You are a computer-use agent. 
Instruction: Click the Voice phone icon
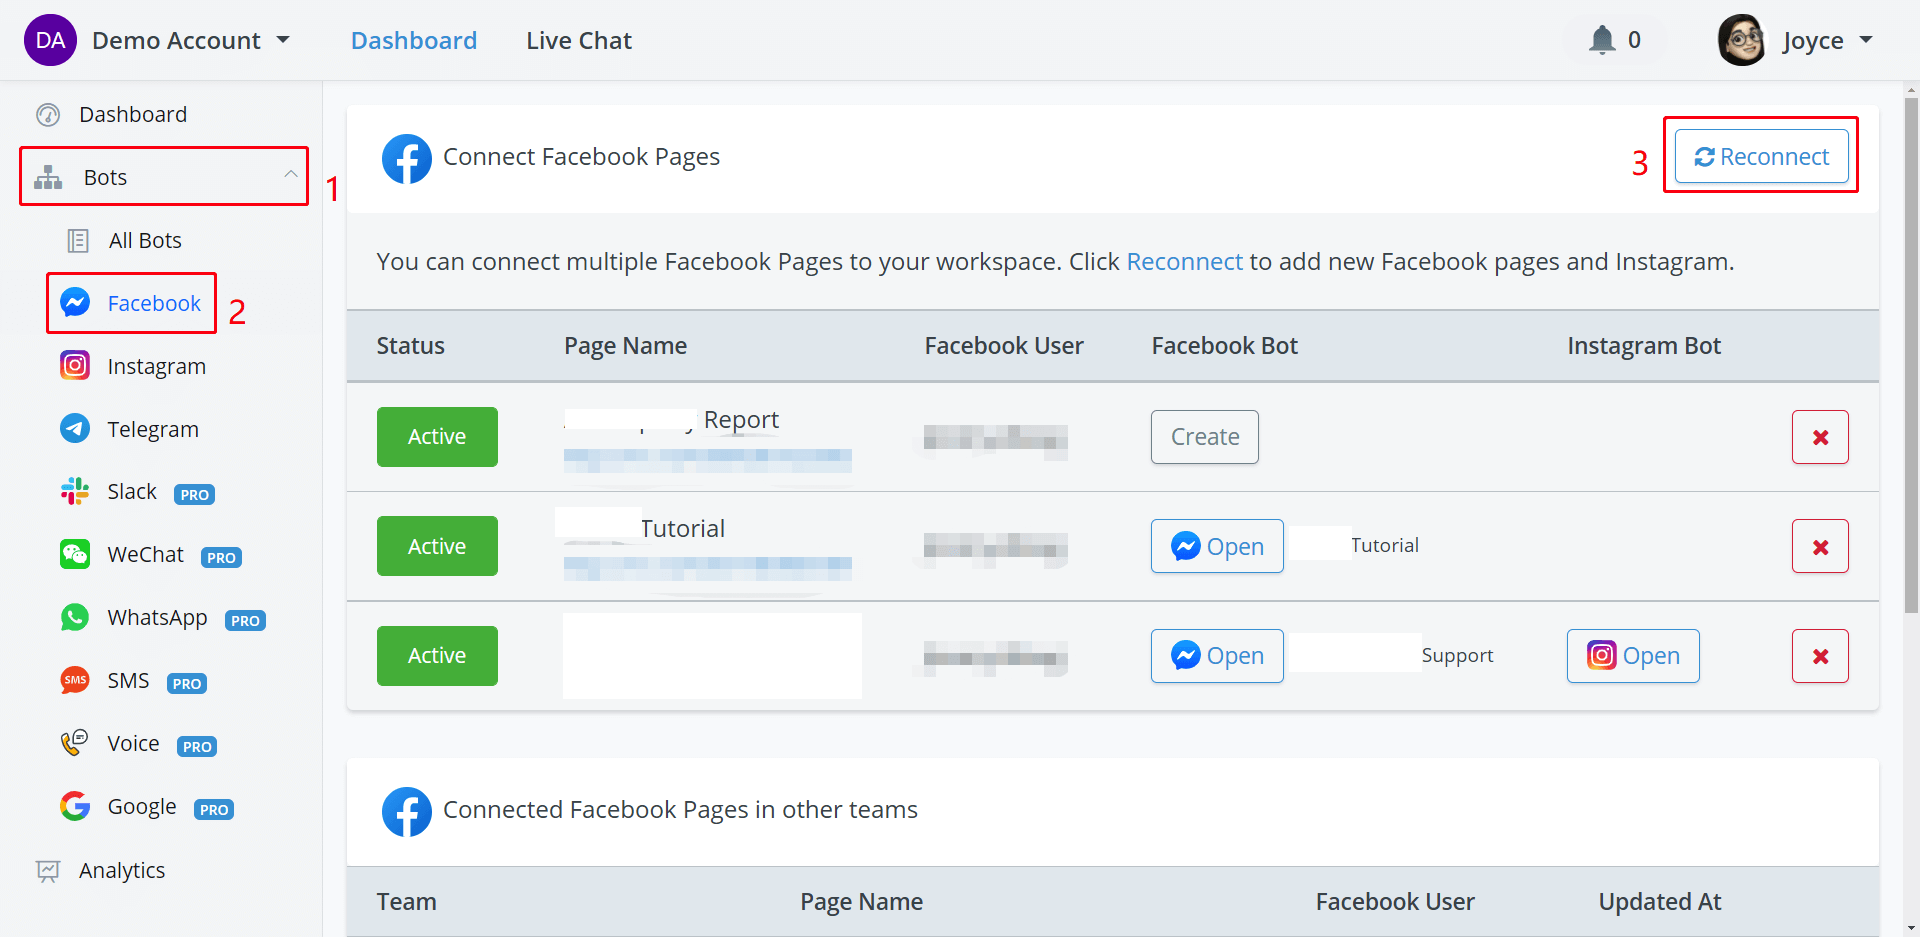tap(75, 743)
